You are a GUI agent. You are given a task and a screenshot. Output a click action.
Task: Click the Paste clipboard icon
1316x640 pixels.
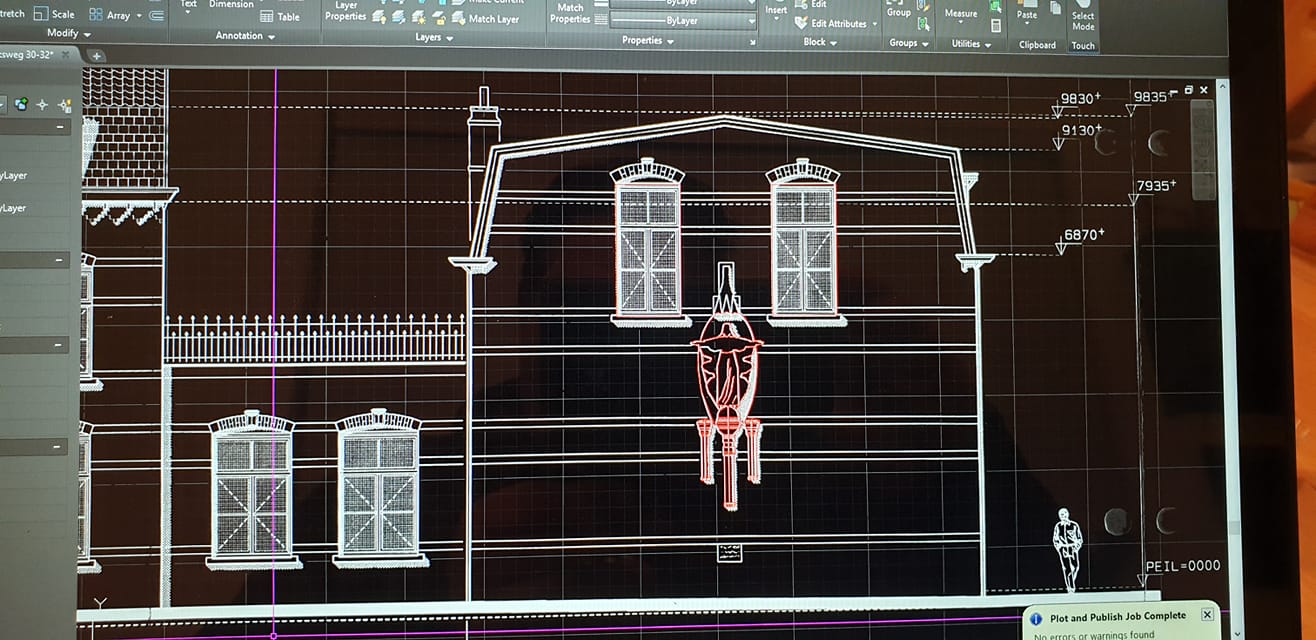[1027, 10]
